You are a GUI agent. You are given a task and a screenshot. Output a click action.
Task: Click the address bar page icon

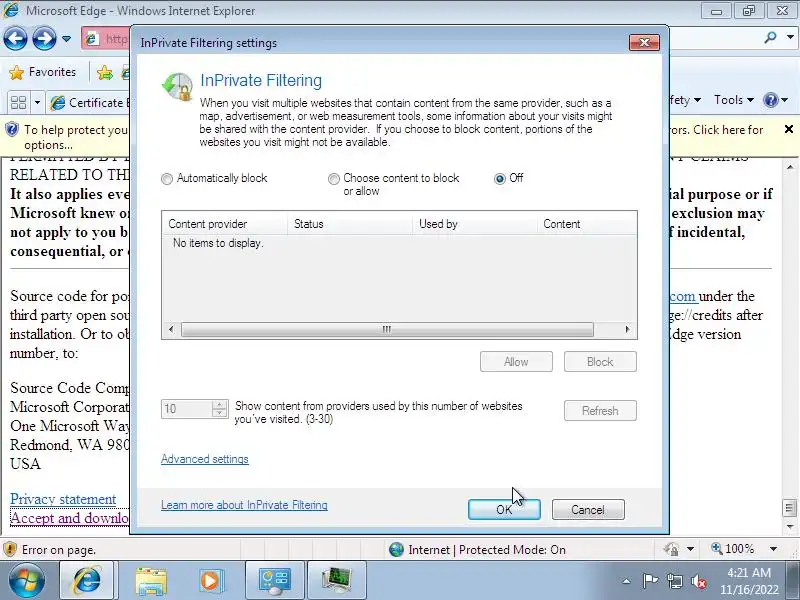pos(92,38)
